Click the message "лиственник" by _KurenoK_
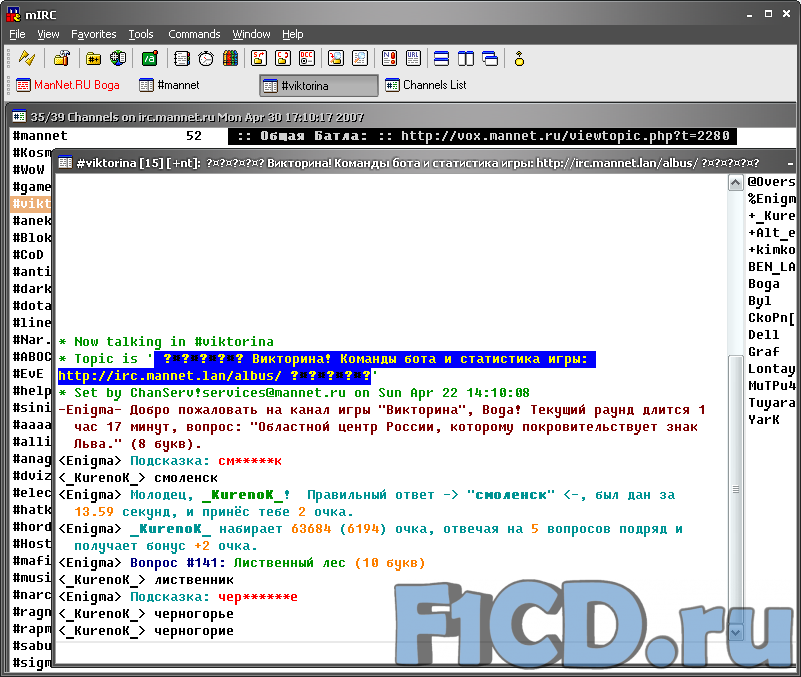Screen dimensions: 801x677 [x=194, y=580]
